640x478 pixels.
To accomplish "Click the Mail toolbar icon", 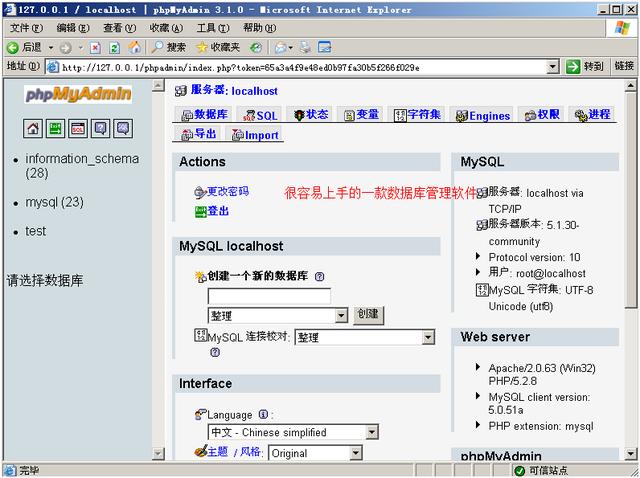I will point(280,48).
